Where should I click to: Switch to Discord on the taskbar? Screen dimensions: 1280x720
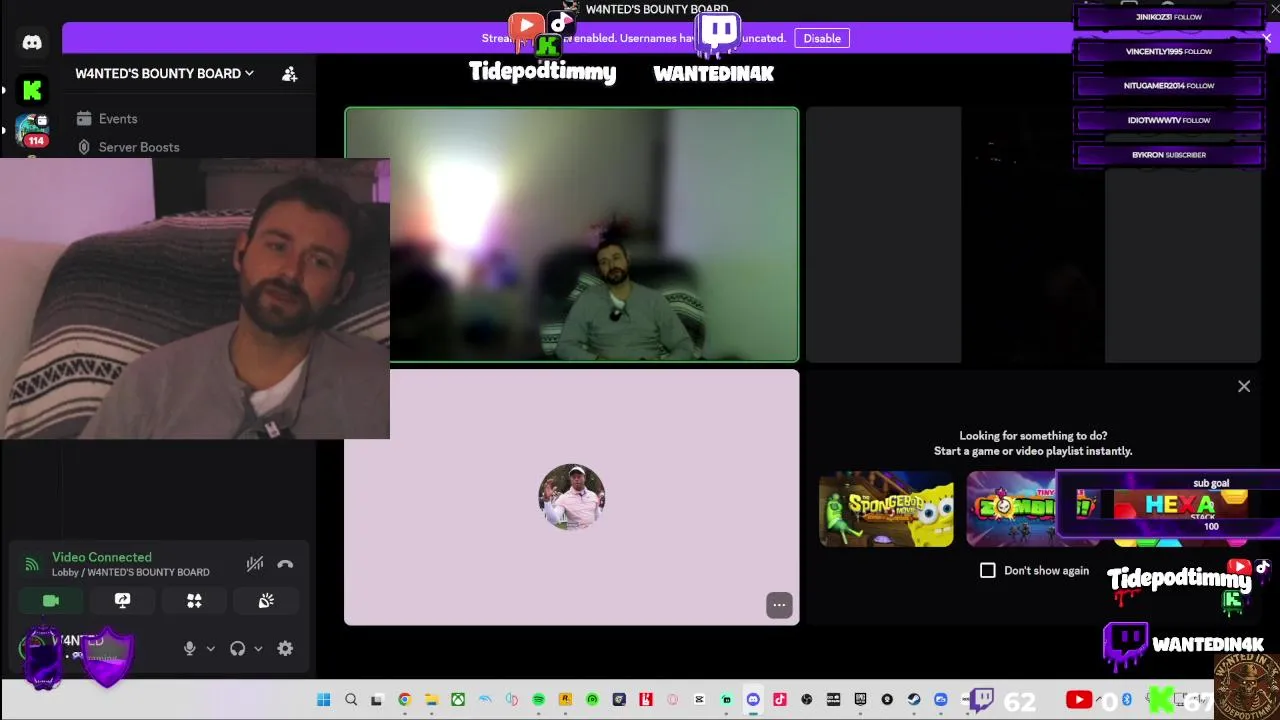point(753,700)
